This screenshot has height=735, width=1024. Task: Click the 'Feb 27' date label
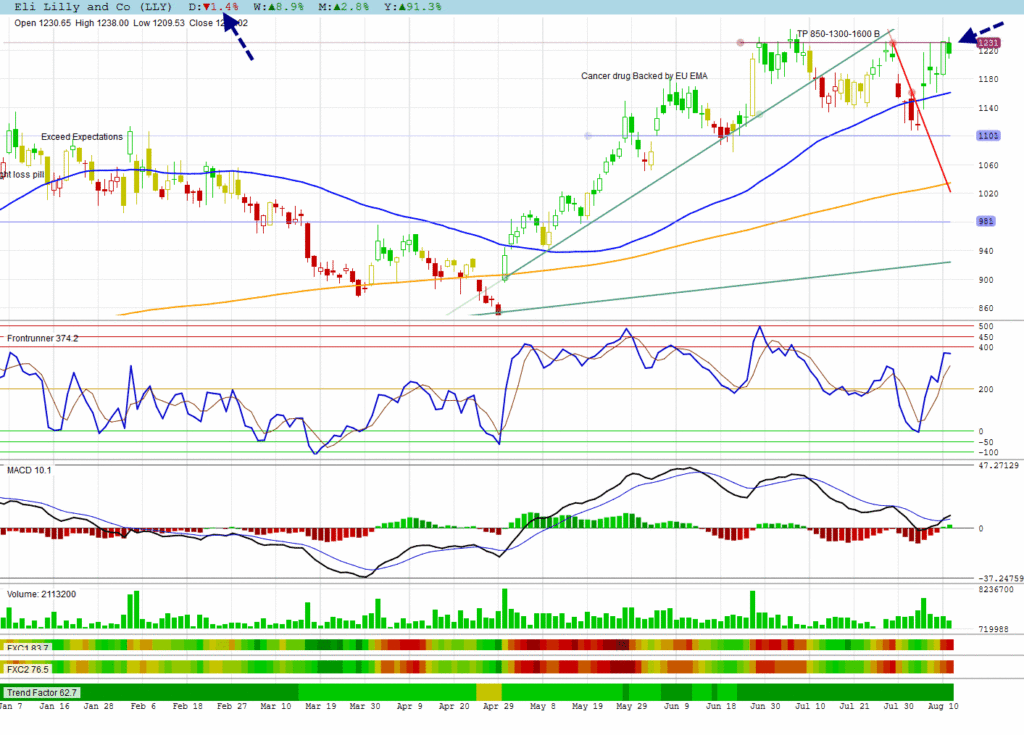(232, 706)
